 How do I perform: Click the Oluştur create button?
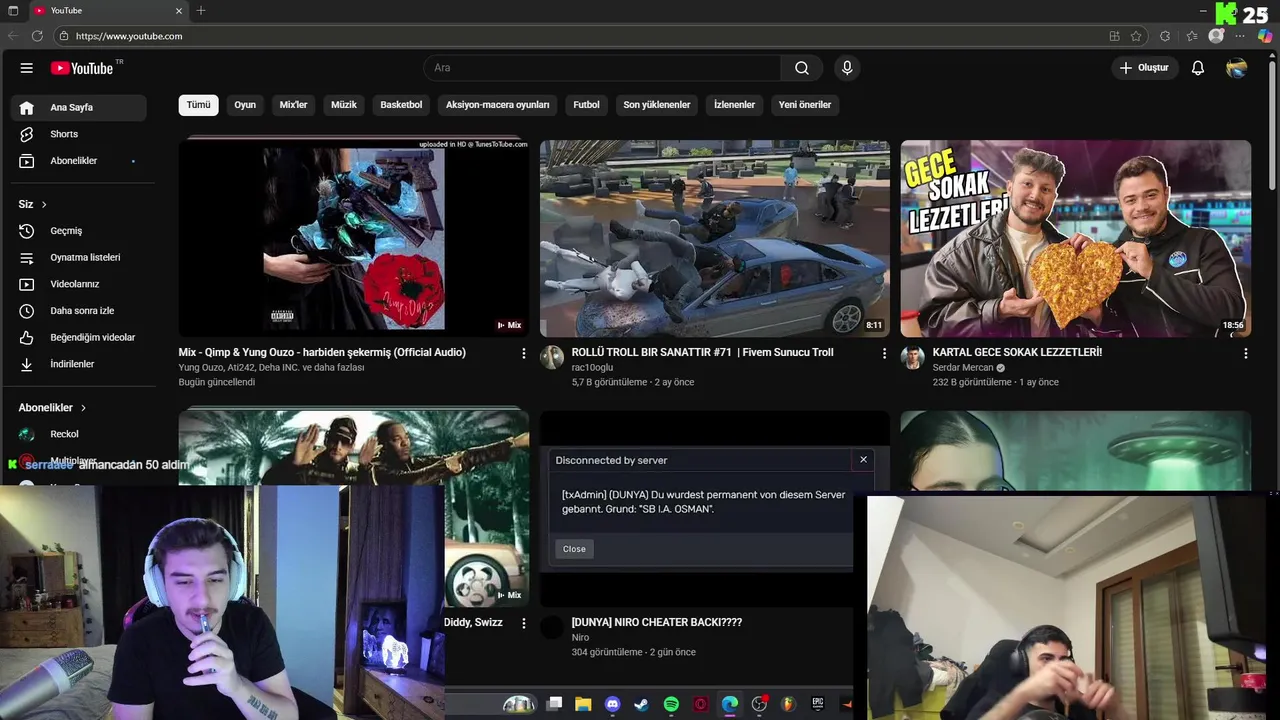1144,68
